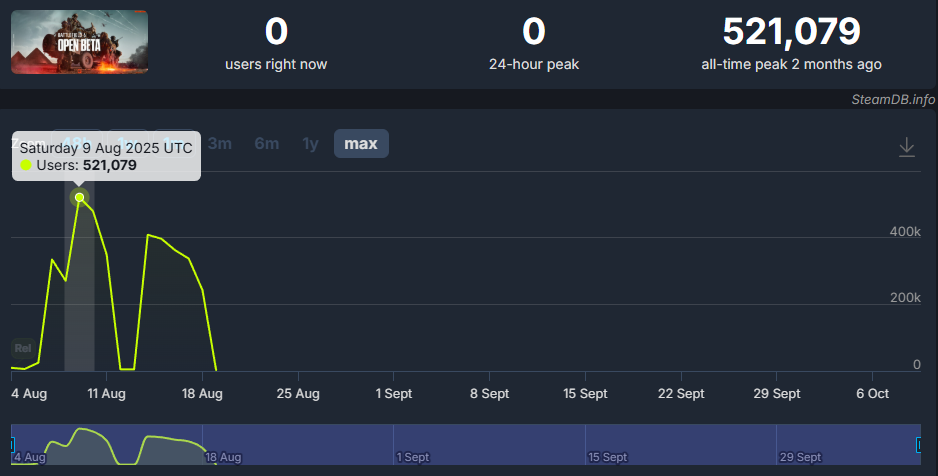The image size is (938, 476).
Task: Click the Battlefield 6 Open Beta game thumbnail
Action: [x=80, y=42]
